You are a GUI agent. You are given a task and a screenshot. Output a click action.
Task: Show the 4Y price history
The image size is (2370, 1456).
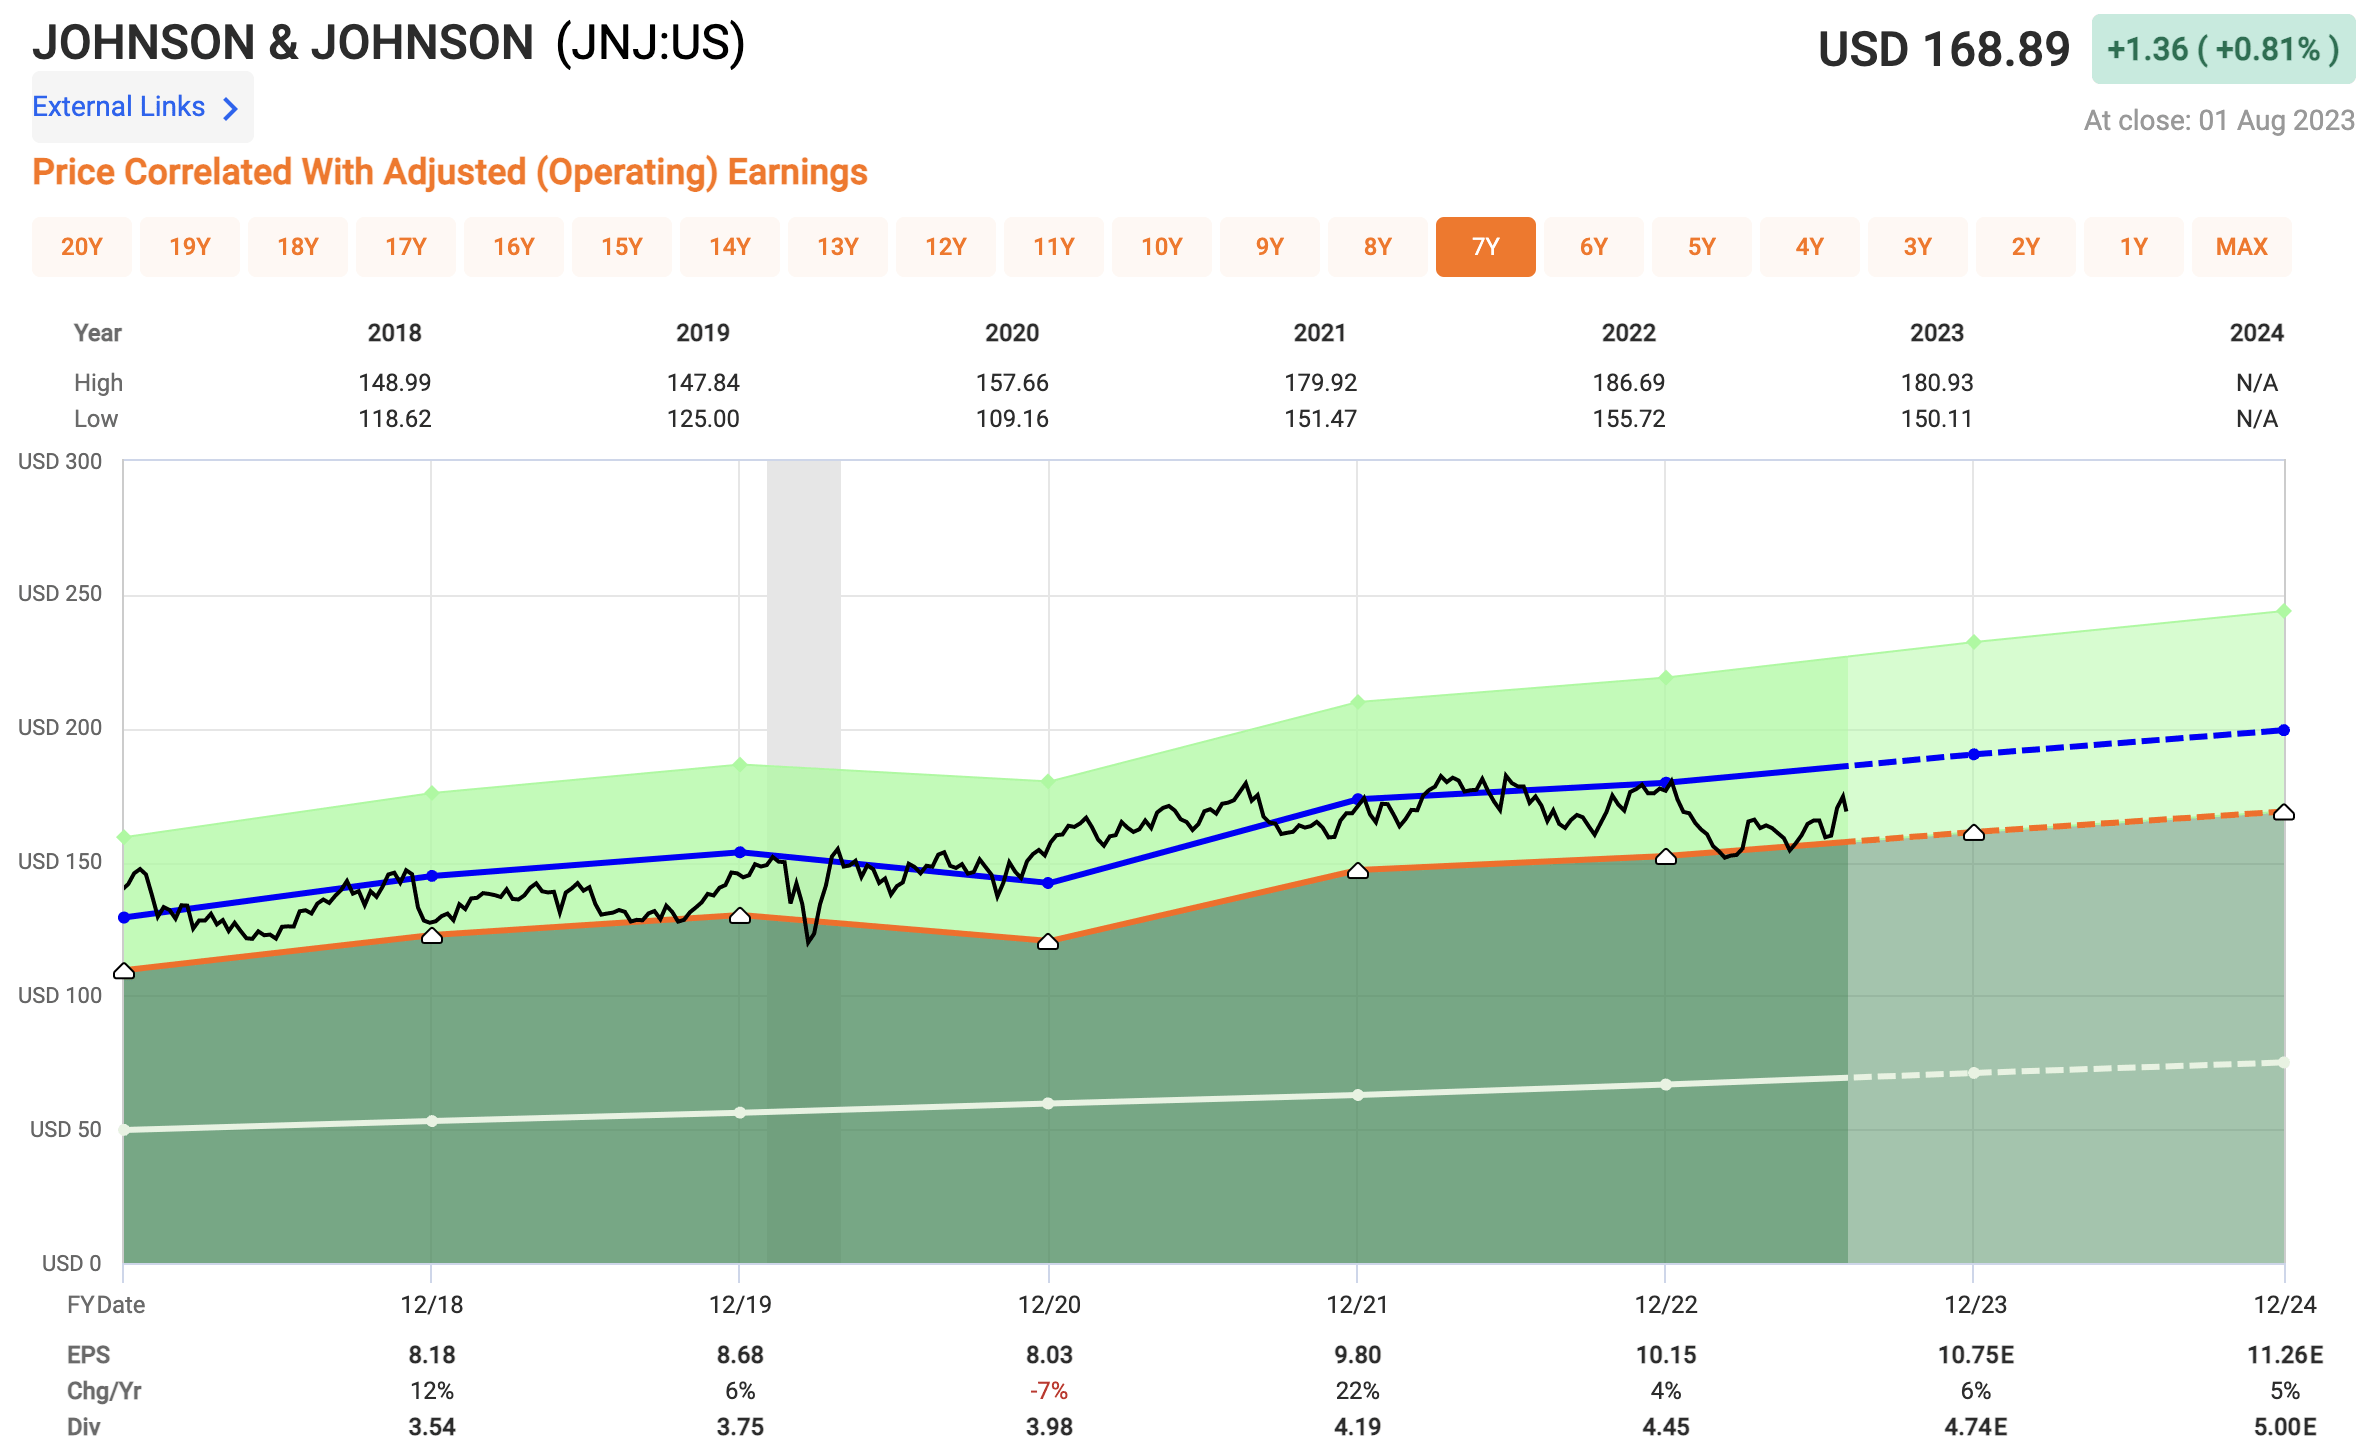[1810, 247]
